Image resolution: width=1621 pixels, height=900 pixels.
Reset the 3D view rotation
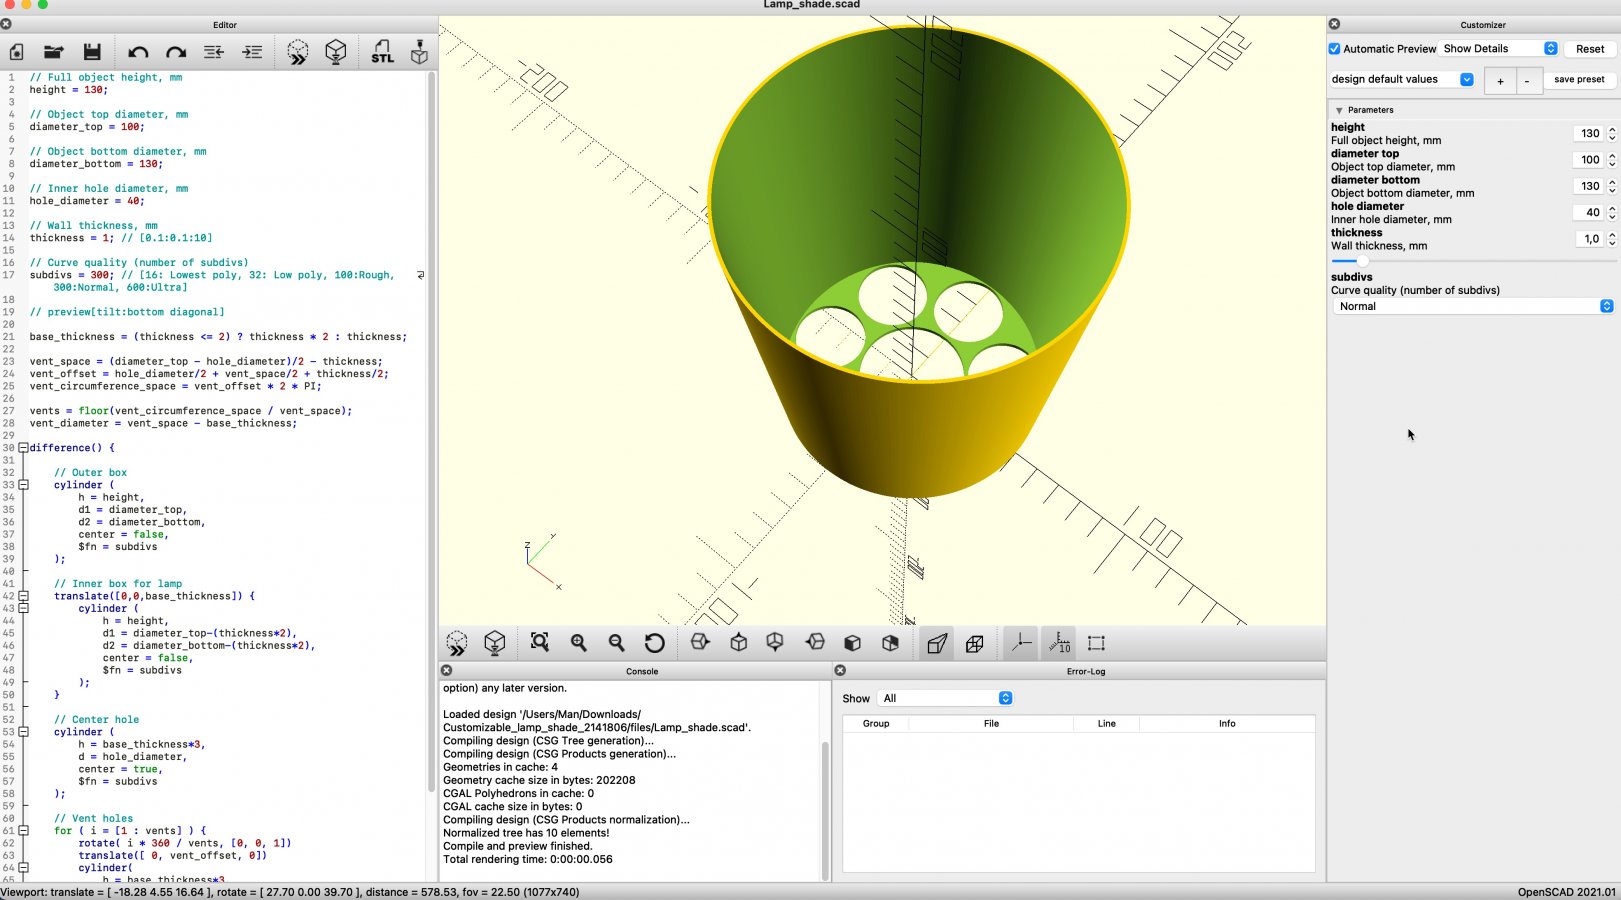655,643
